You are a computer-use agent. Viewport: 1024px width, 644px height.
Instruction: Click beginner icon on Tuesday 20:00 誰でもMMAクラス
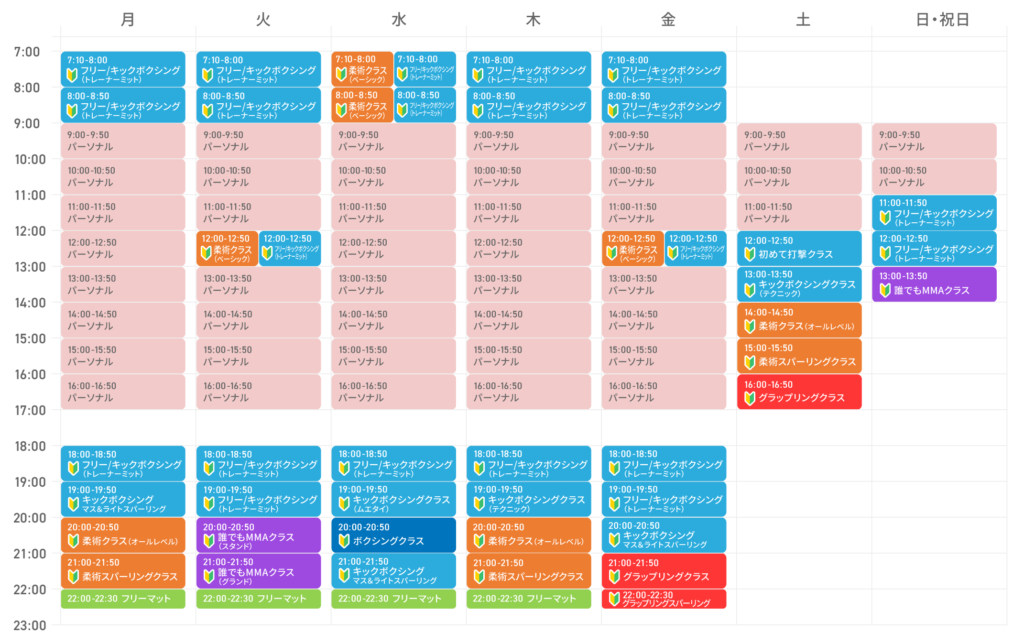click(208, 541)
